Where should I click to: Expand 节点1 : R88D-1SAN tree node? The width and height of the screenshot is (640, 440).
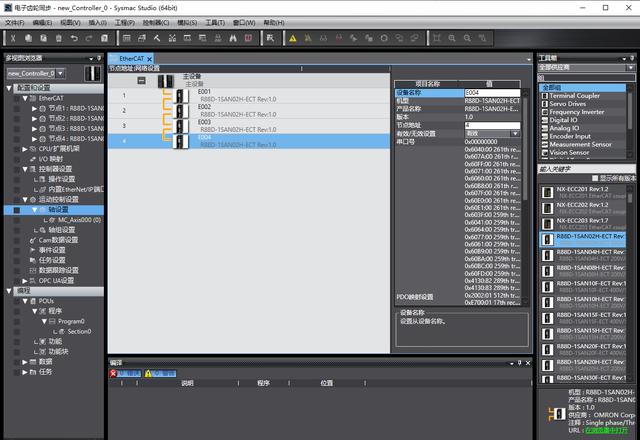34,109
